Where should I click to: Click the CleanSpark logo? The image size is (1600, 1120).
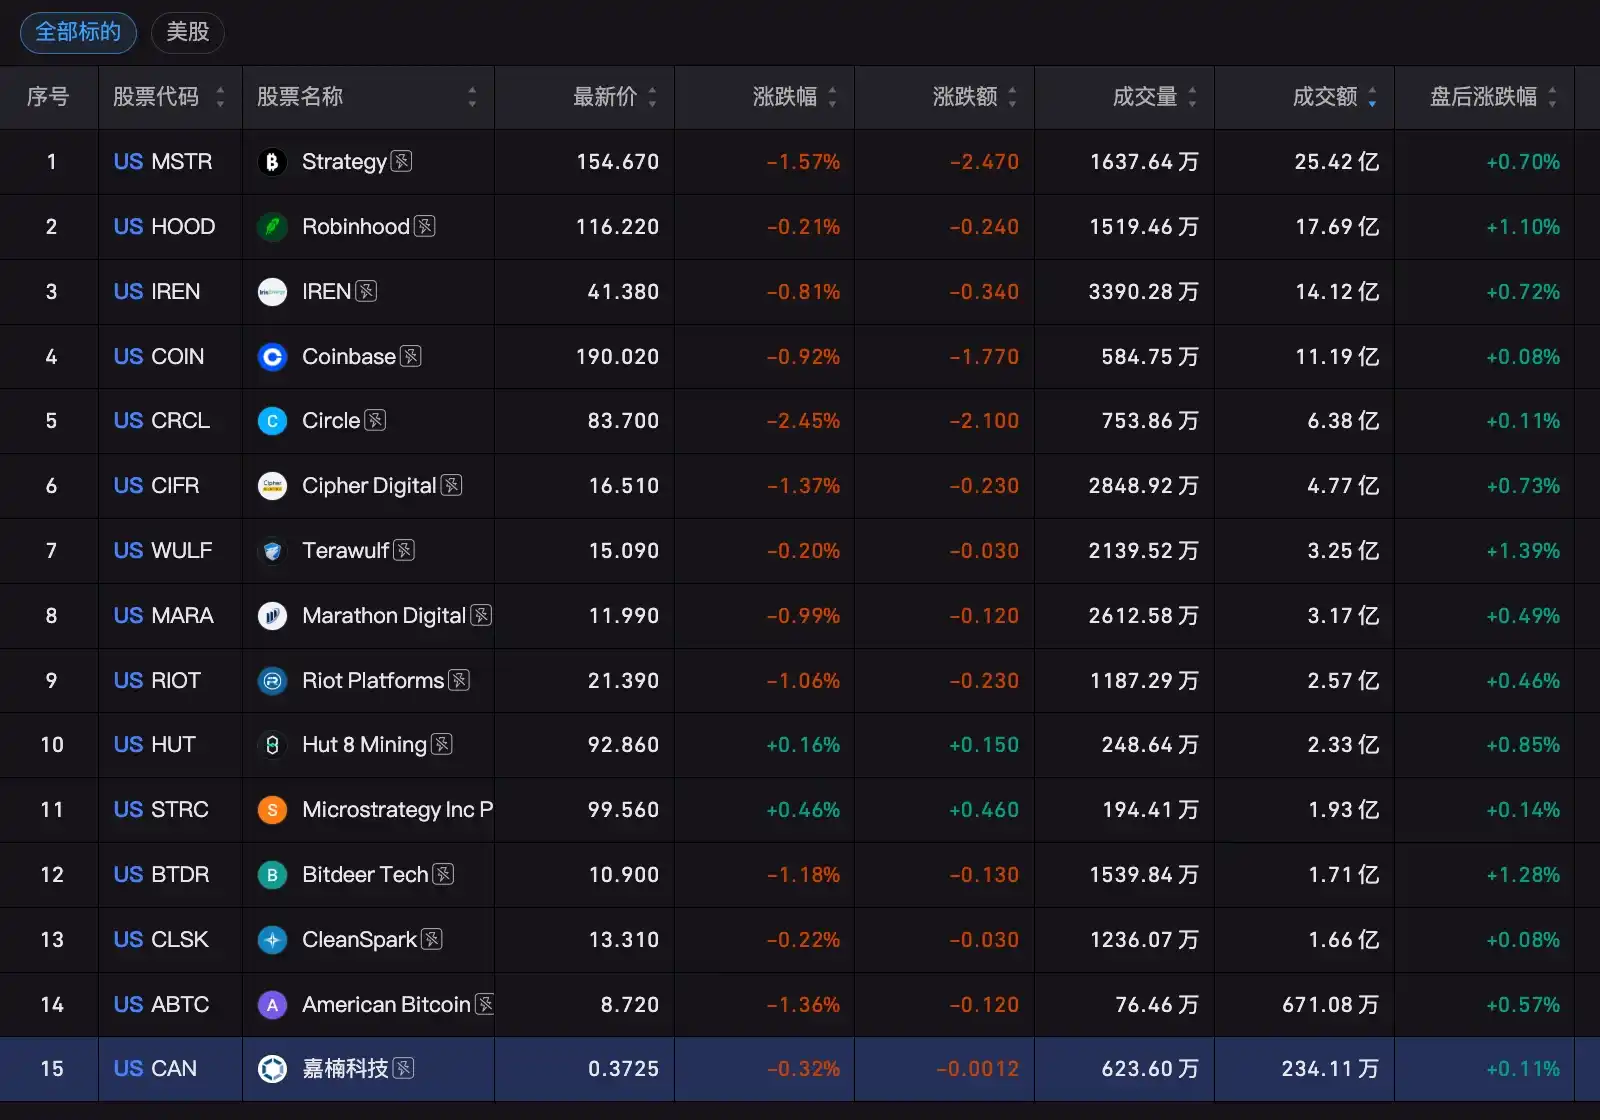pos(272,940)
